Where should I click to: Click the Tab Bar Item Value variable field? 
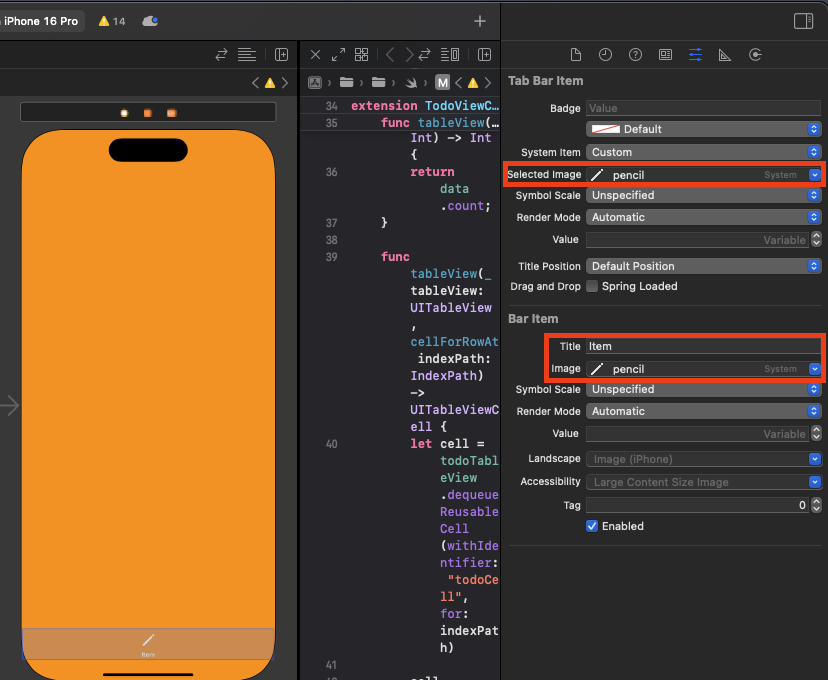[x=697, y=240]
